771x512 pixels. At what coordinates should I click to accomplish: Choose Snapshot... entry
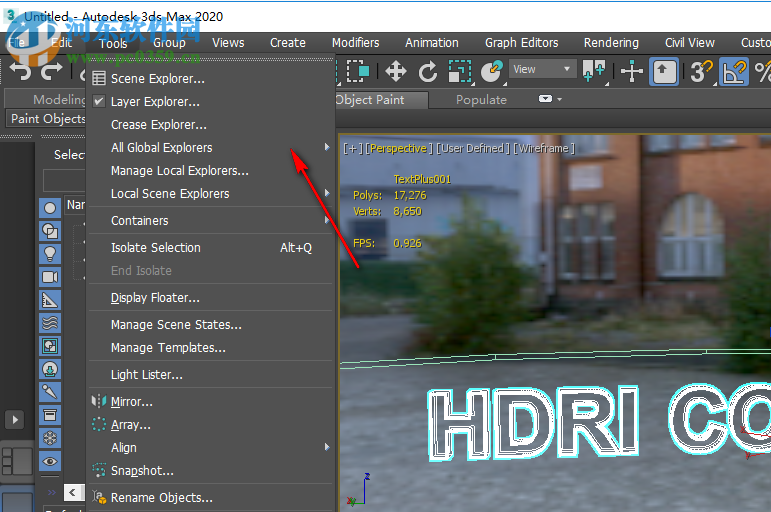coord(210,471)
